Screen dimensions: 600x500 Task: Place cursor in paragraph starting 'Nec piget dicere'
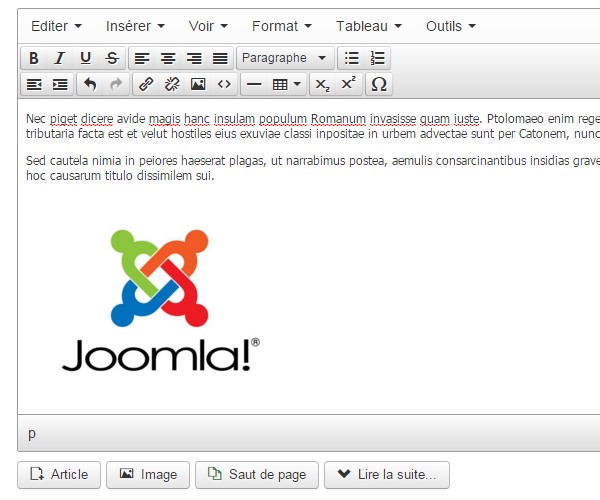pos(312,126)
